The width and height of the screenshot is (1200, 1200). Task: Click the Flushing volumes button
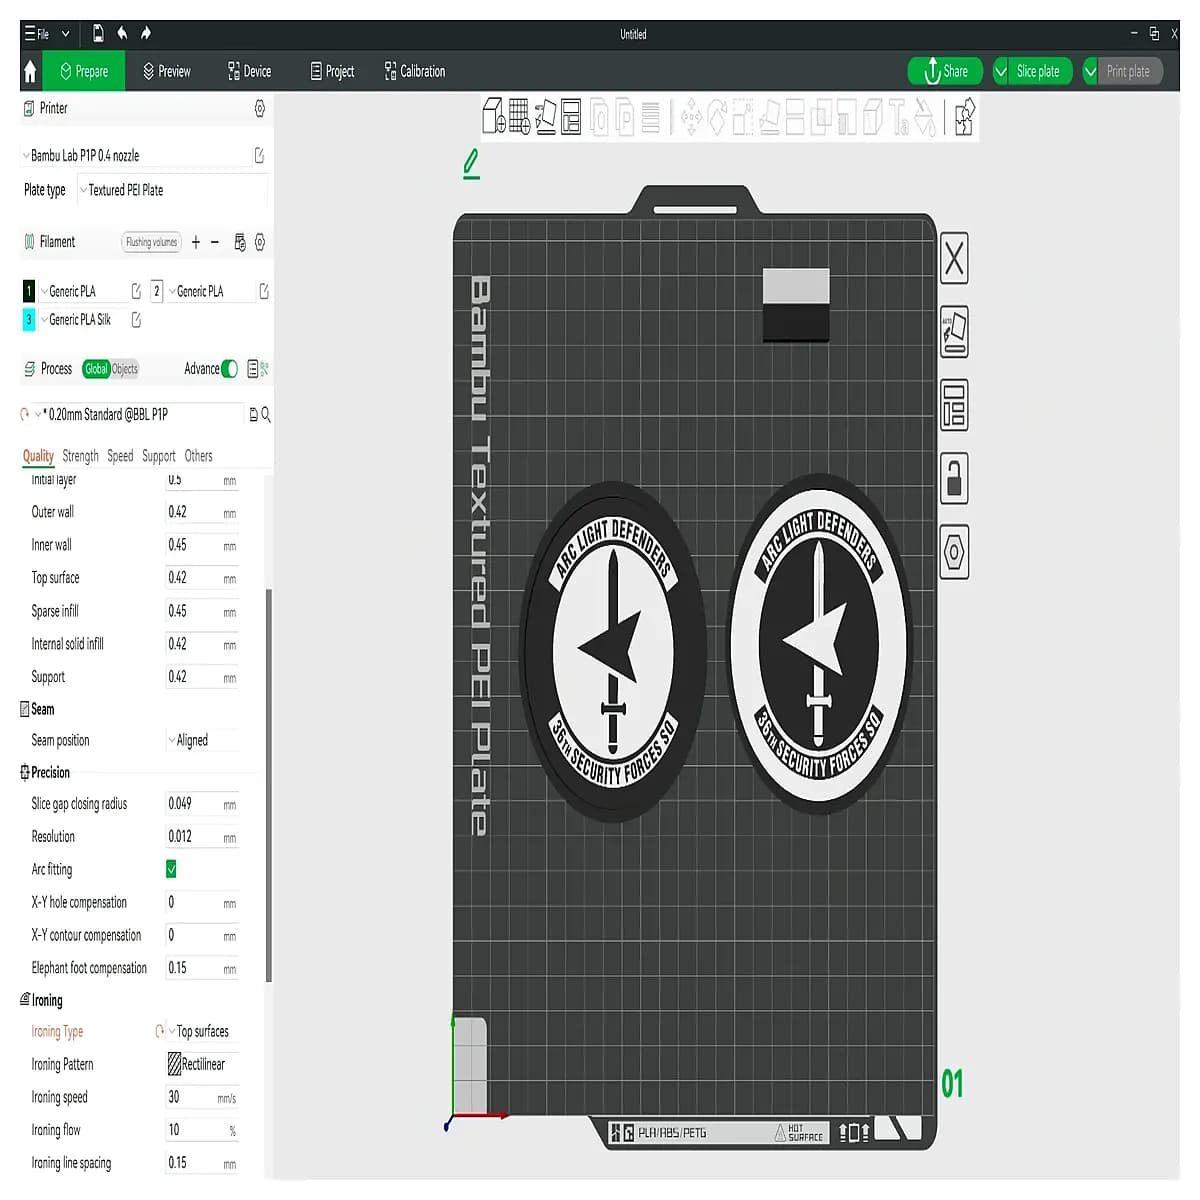(151, 242)
